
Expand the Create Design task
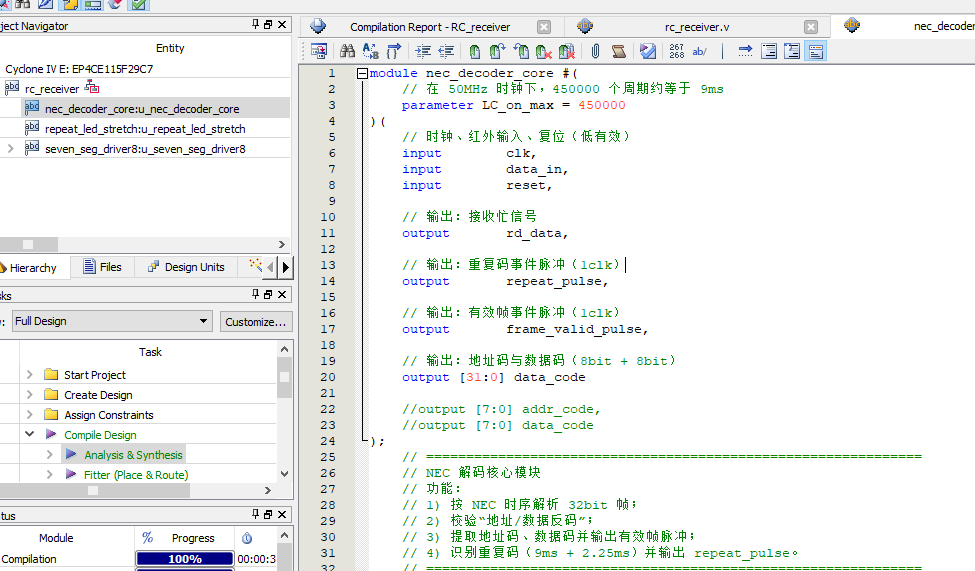coord(29,394)
